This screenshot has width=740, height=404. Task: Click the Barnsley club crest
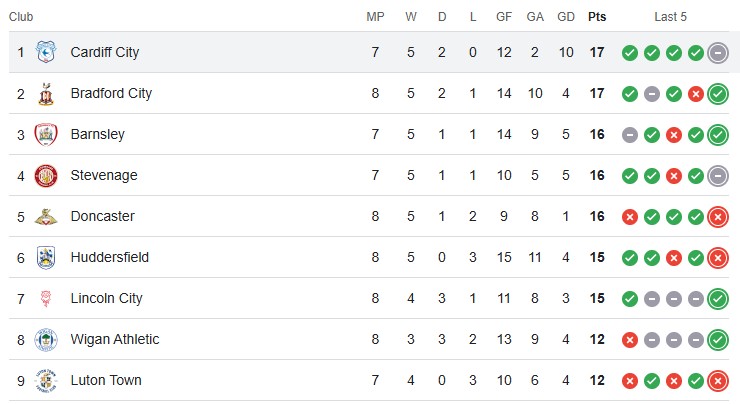(46, 135)
